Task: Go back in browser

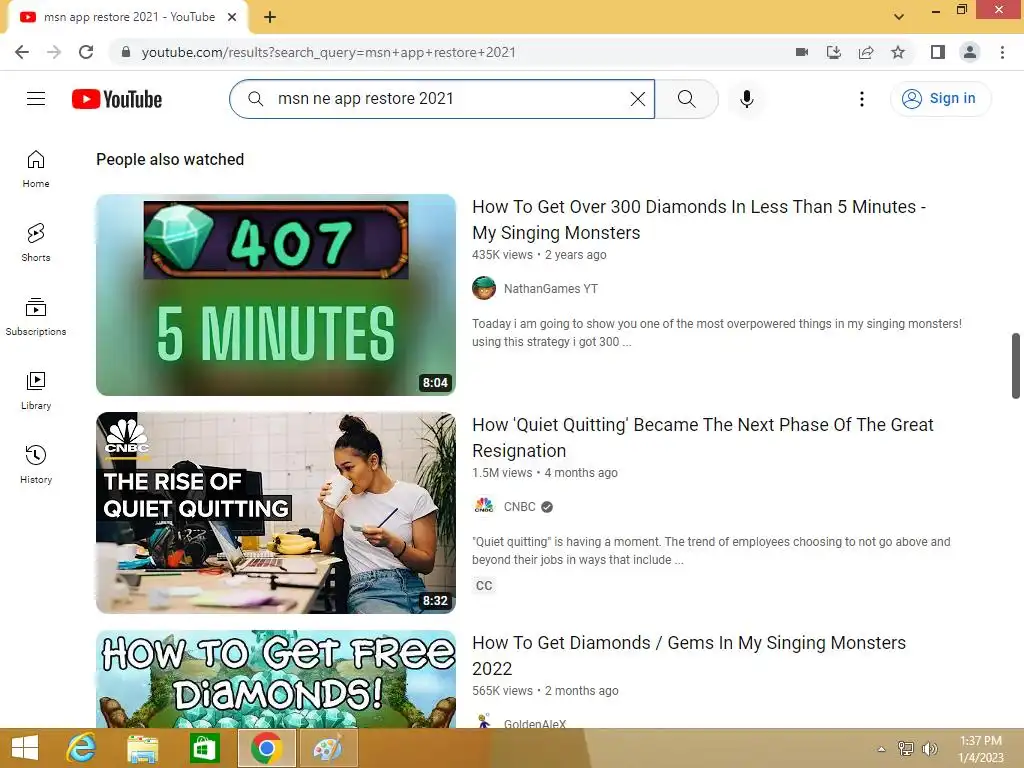Action: pyautogui.click(x=22, y=52)
